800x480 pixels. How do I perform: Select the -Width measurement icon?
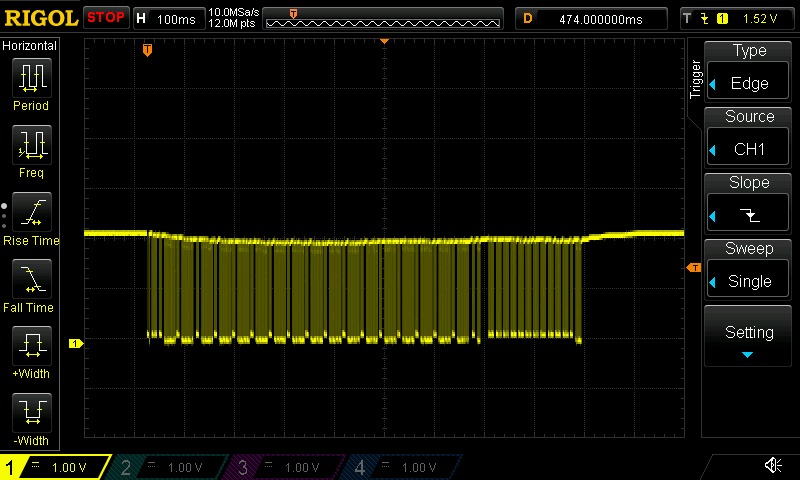[30, 418]
